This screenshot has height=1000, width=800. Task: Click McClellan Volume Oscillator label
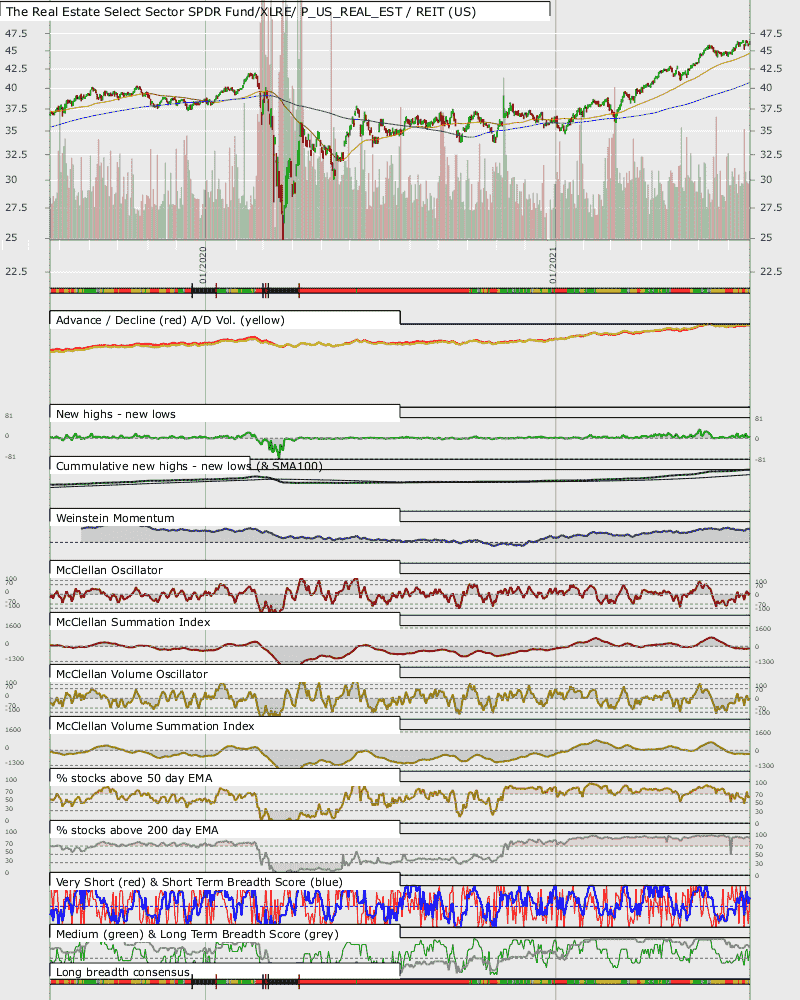[x=131, y=674]
